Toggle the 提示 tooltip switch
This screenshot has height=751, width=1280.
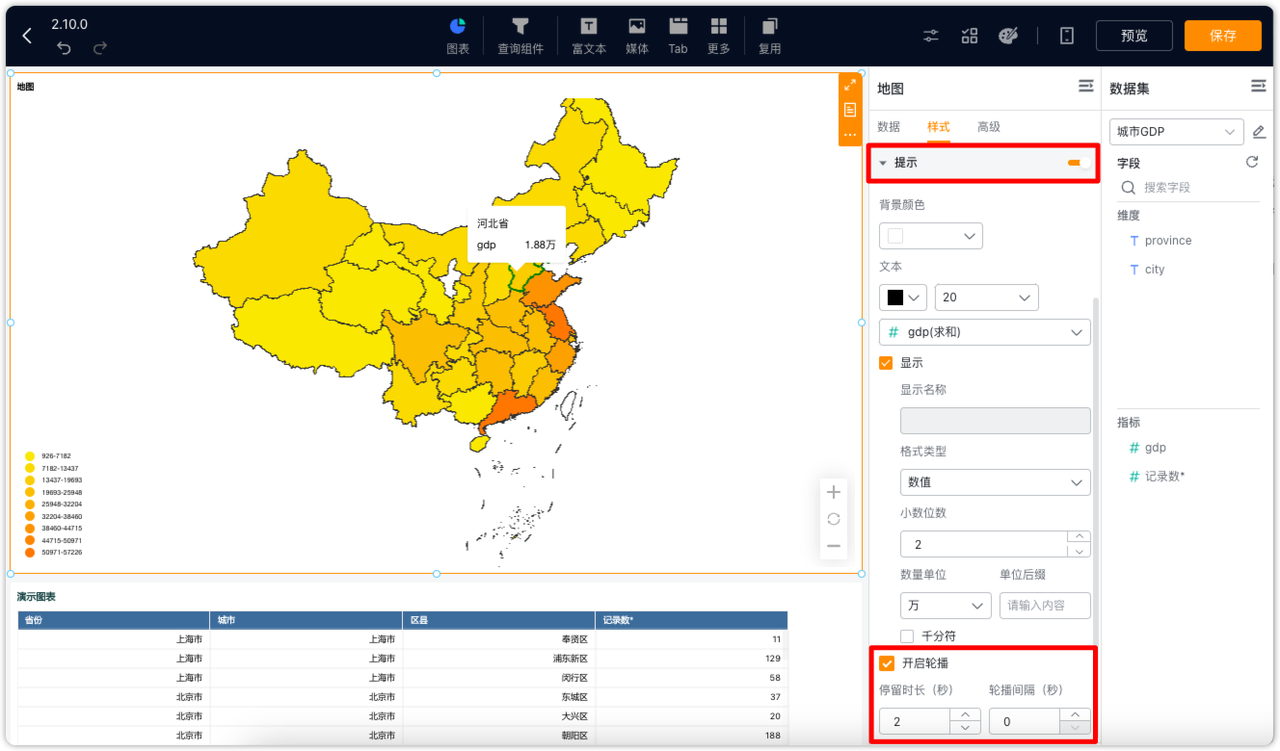coord(1078,163)
